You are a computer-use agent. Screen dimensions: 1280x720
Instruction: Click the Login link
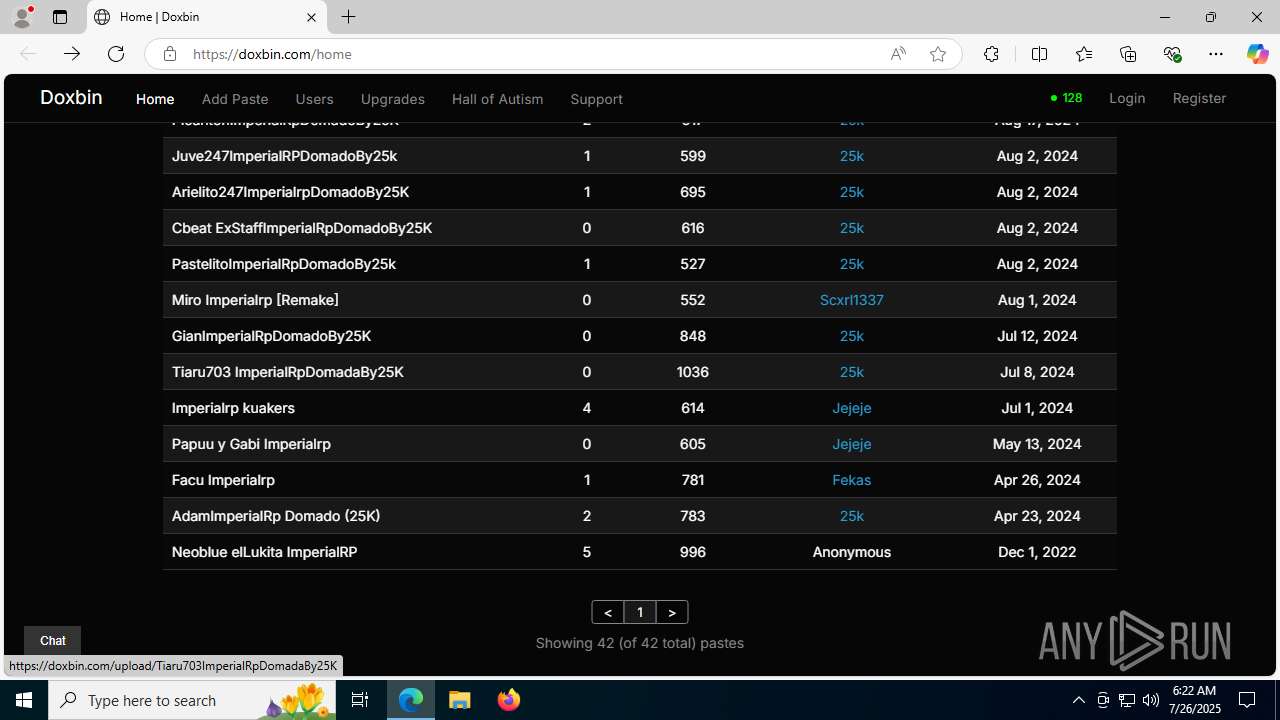(x=1127, y=98)
